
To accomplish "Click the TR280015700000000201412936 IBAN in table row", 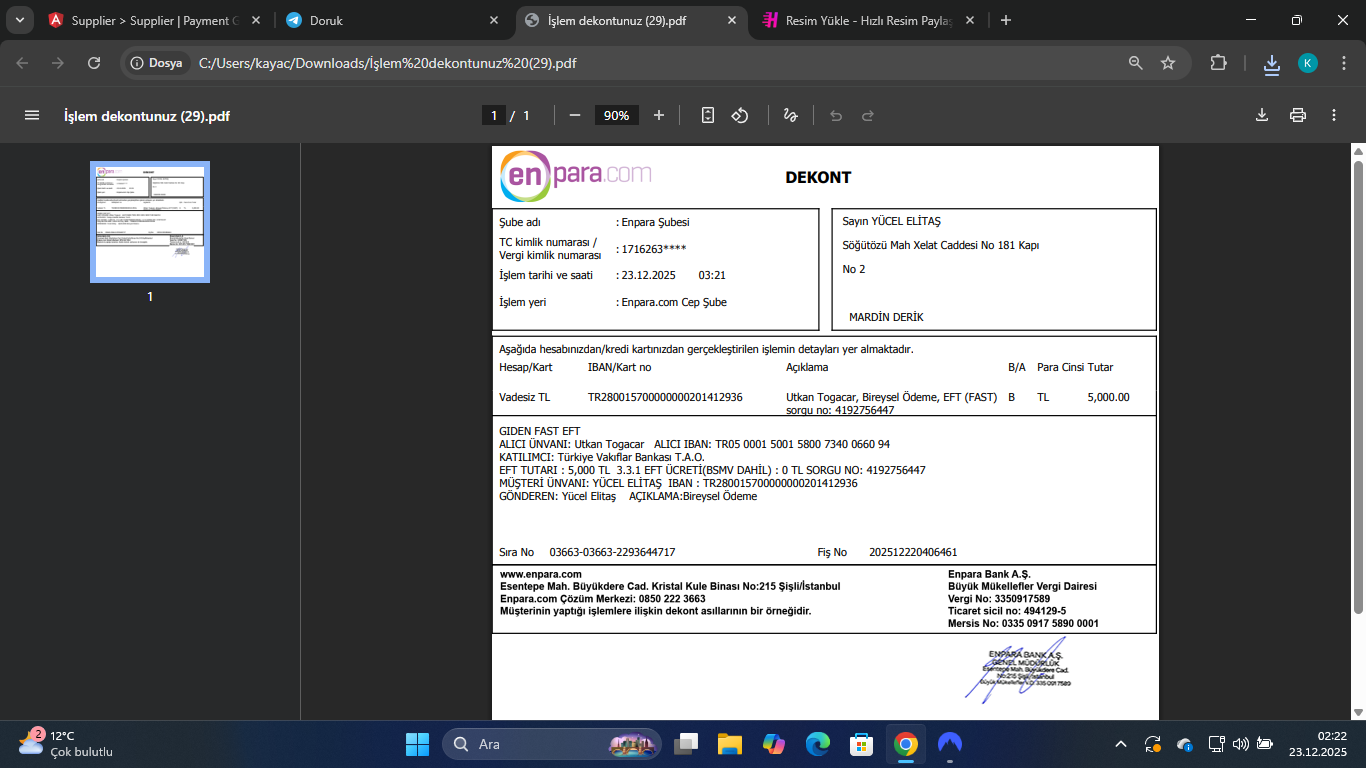I will point(665,397).
